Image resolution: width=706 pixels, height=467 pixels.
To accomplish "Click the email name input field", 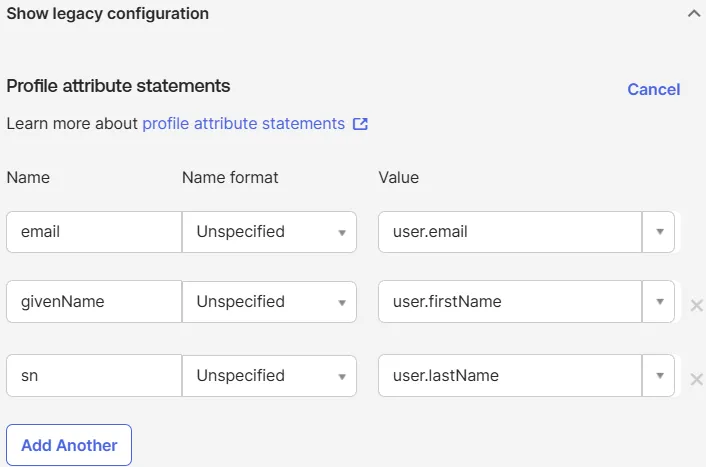I will coord(94,232).
